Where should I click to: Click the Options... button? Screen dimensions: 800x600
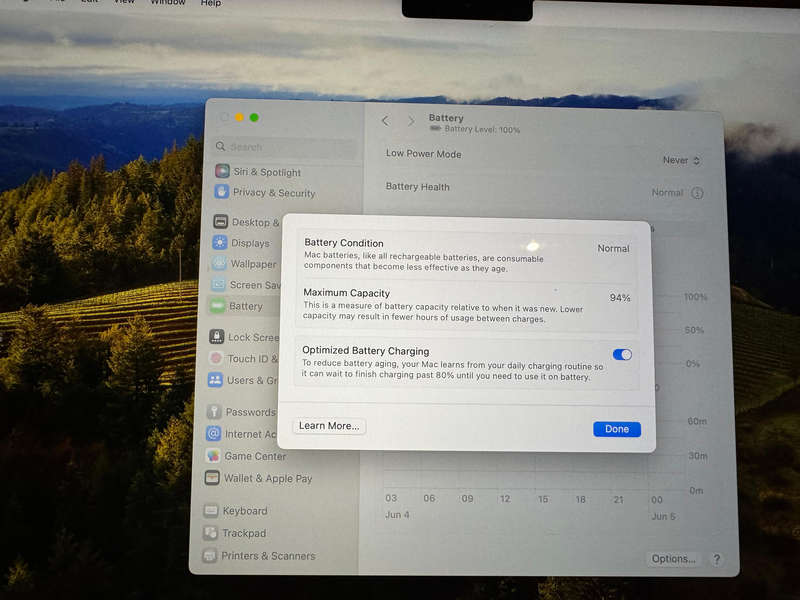click(x=673, y=559)
